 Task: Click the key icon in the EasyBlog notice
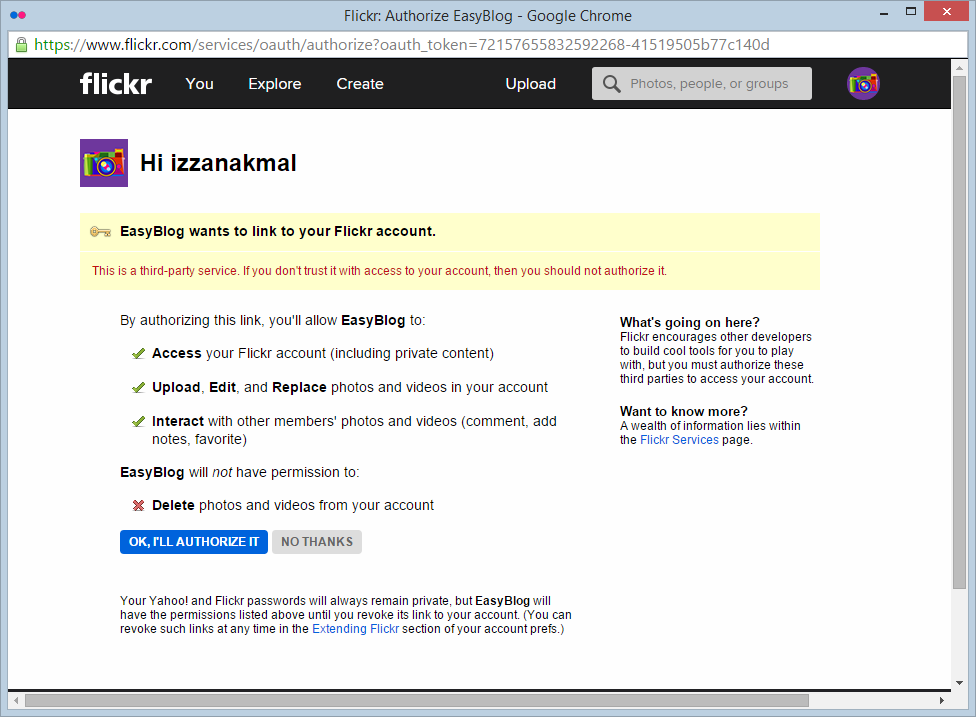click(100, 232)
